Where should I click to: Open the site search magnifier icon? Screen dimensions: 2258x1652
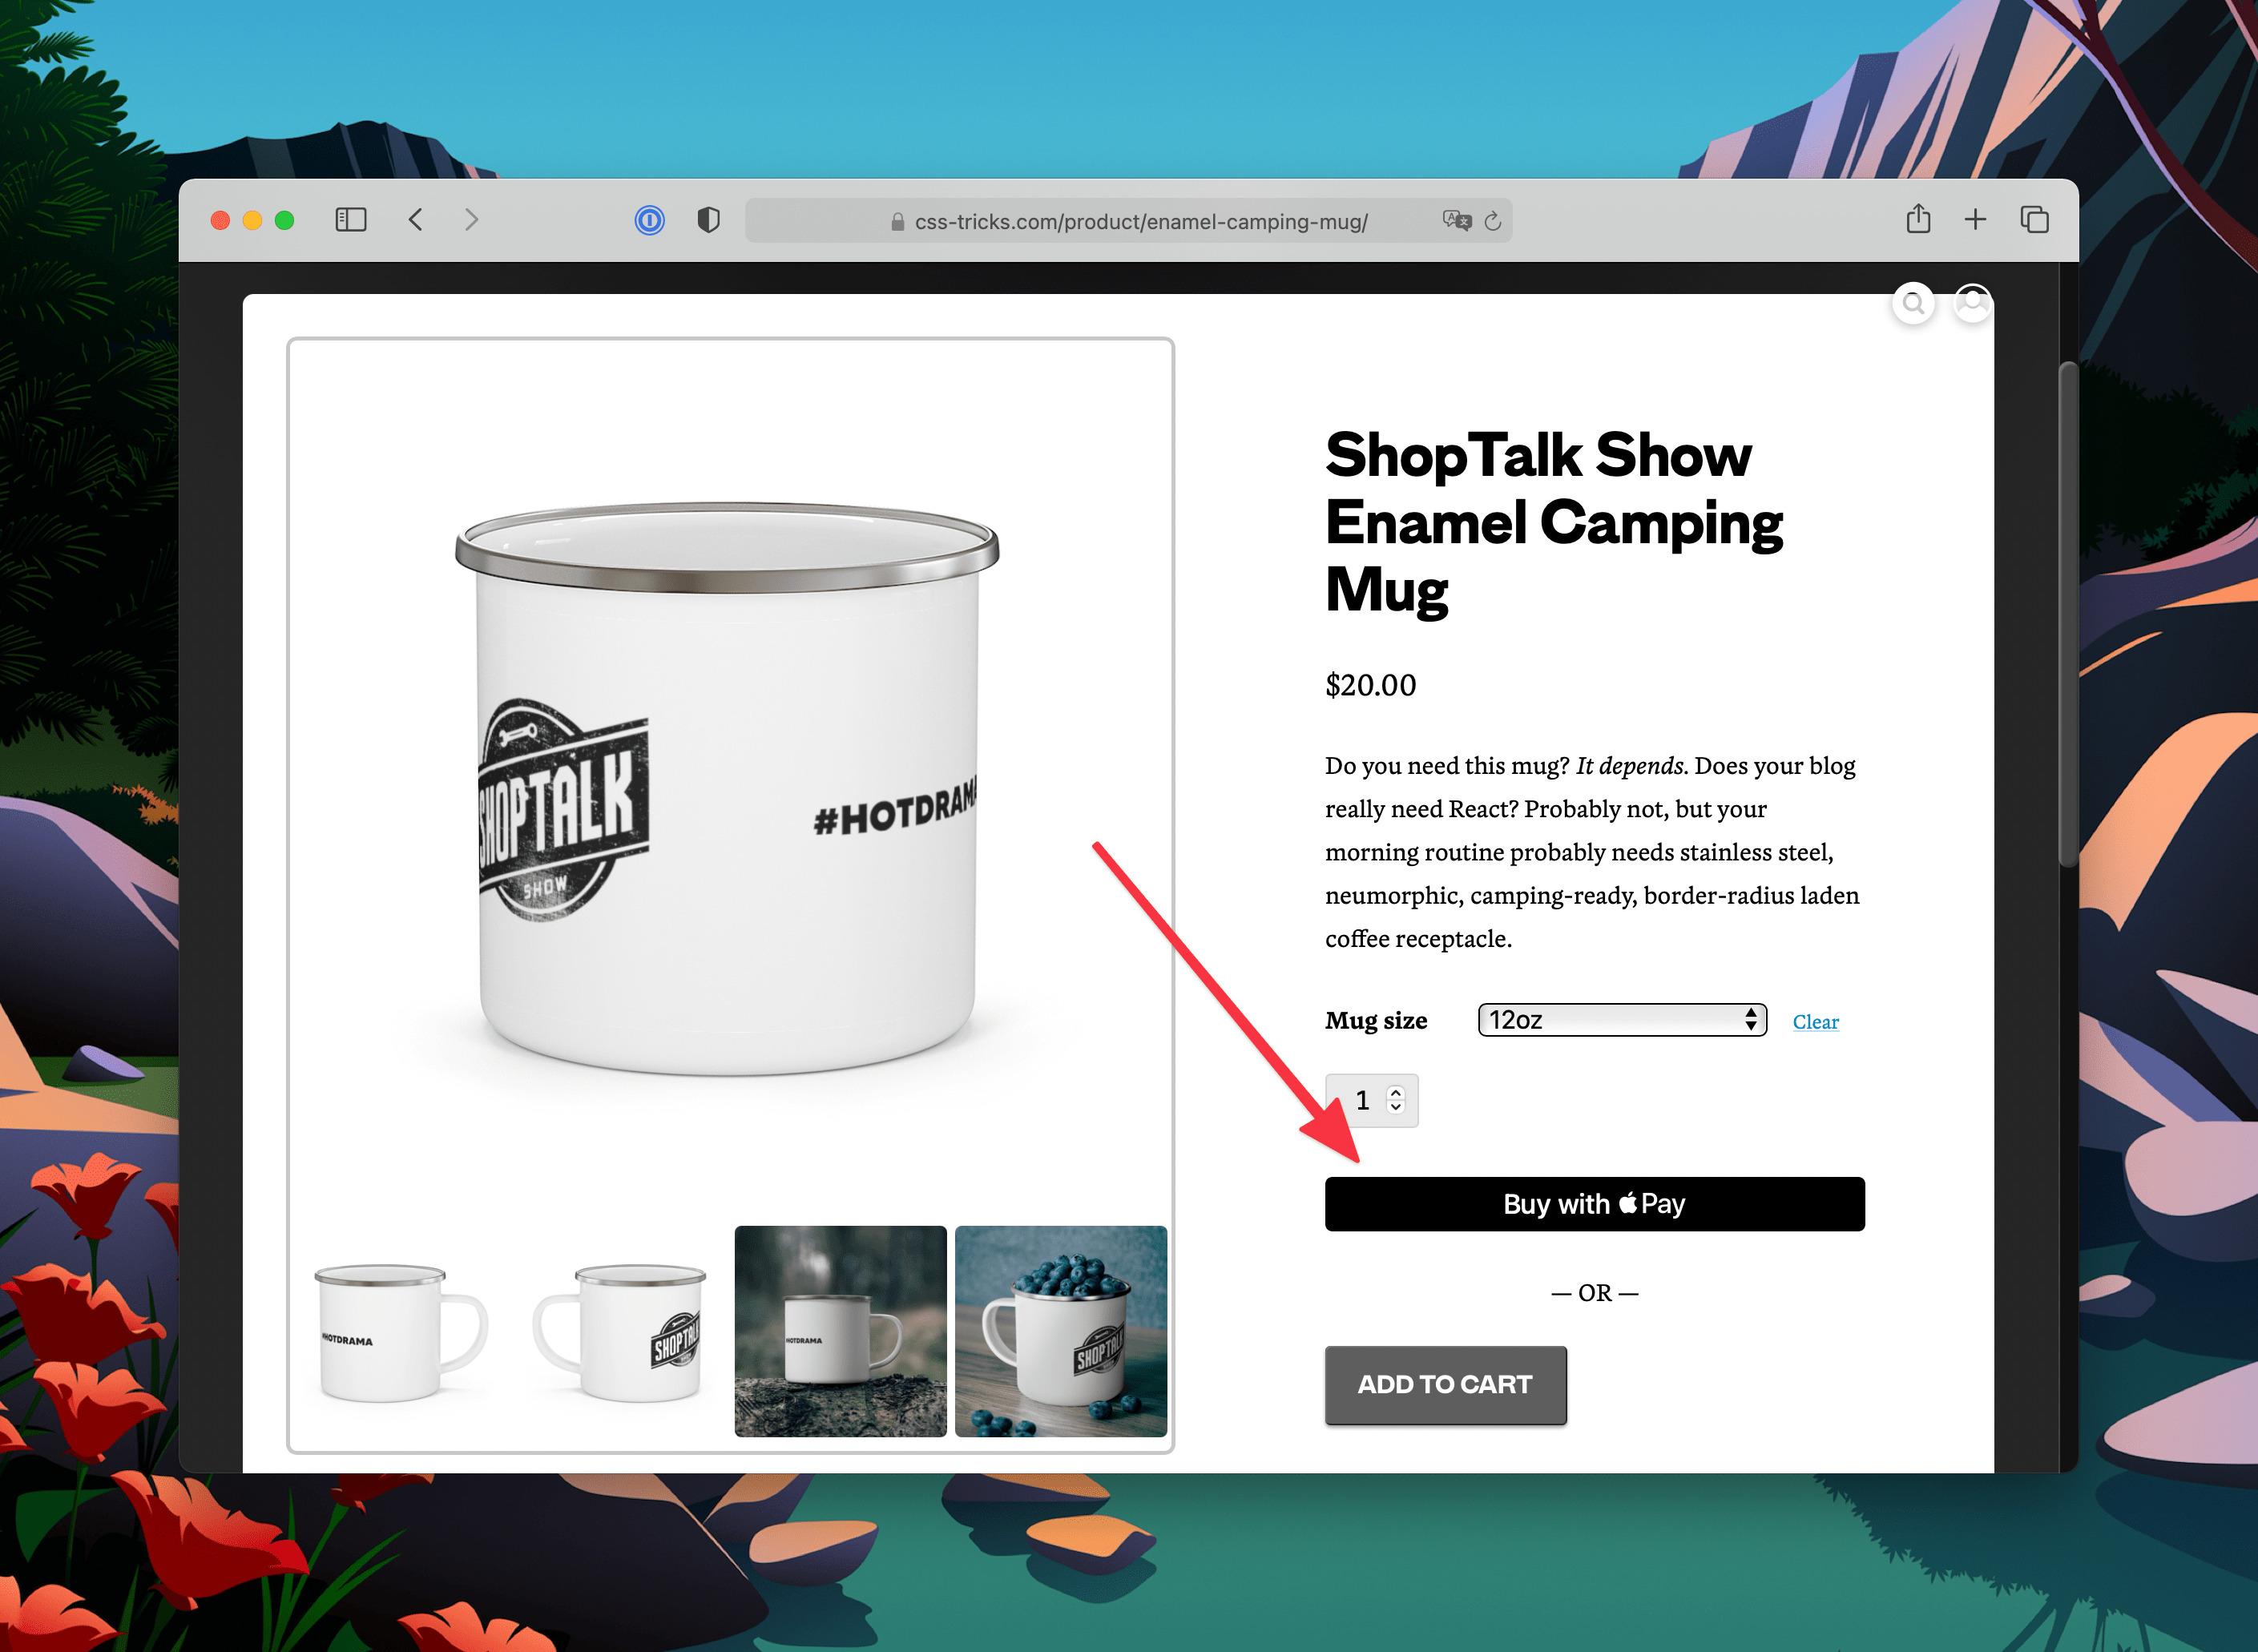(x=1913, y=303)
